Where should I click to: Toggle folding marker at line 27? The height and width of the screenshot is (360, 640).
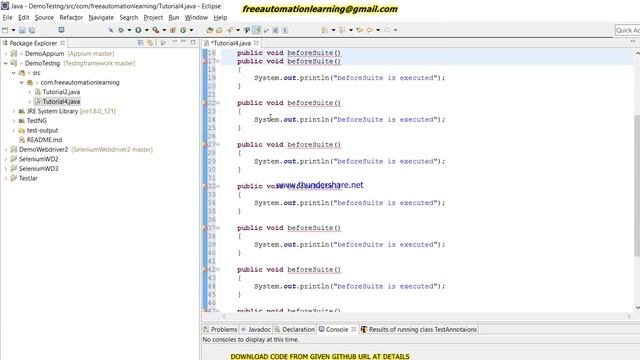click(x=218, y=144)
